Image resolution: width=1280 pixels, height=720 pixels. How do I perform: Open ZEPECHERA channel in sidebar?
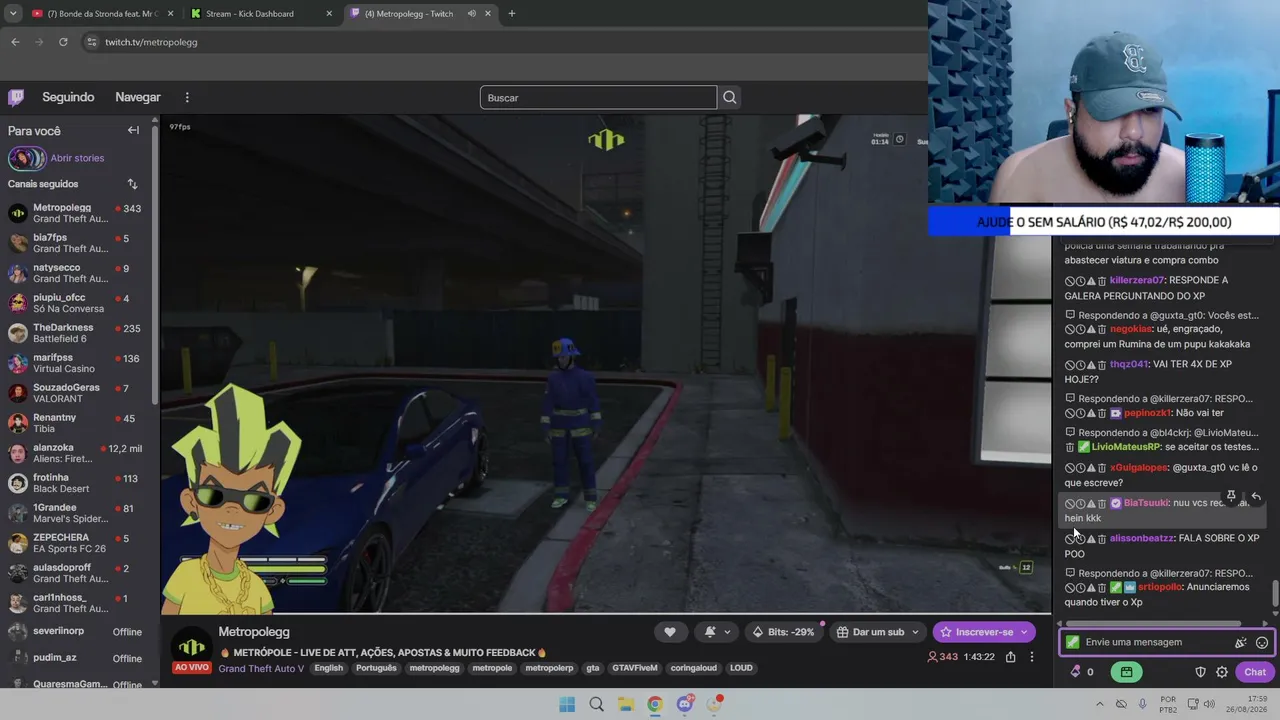coord(75,543)
